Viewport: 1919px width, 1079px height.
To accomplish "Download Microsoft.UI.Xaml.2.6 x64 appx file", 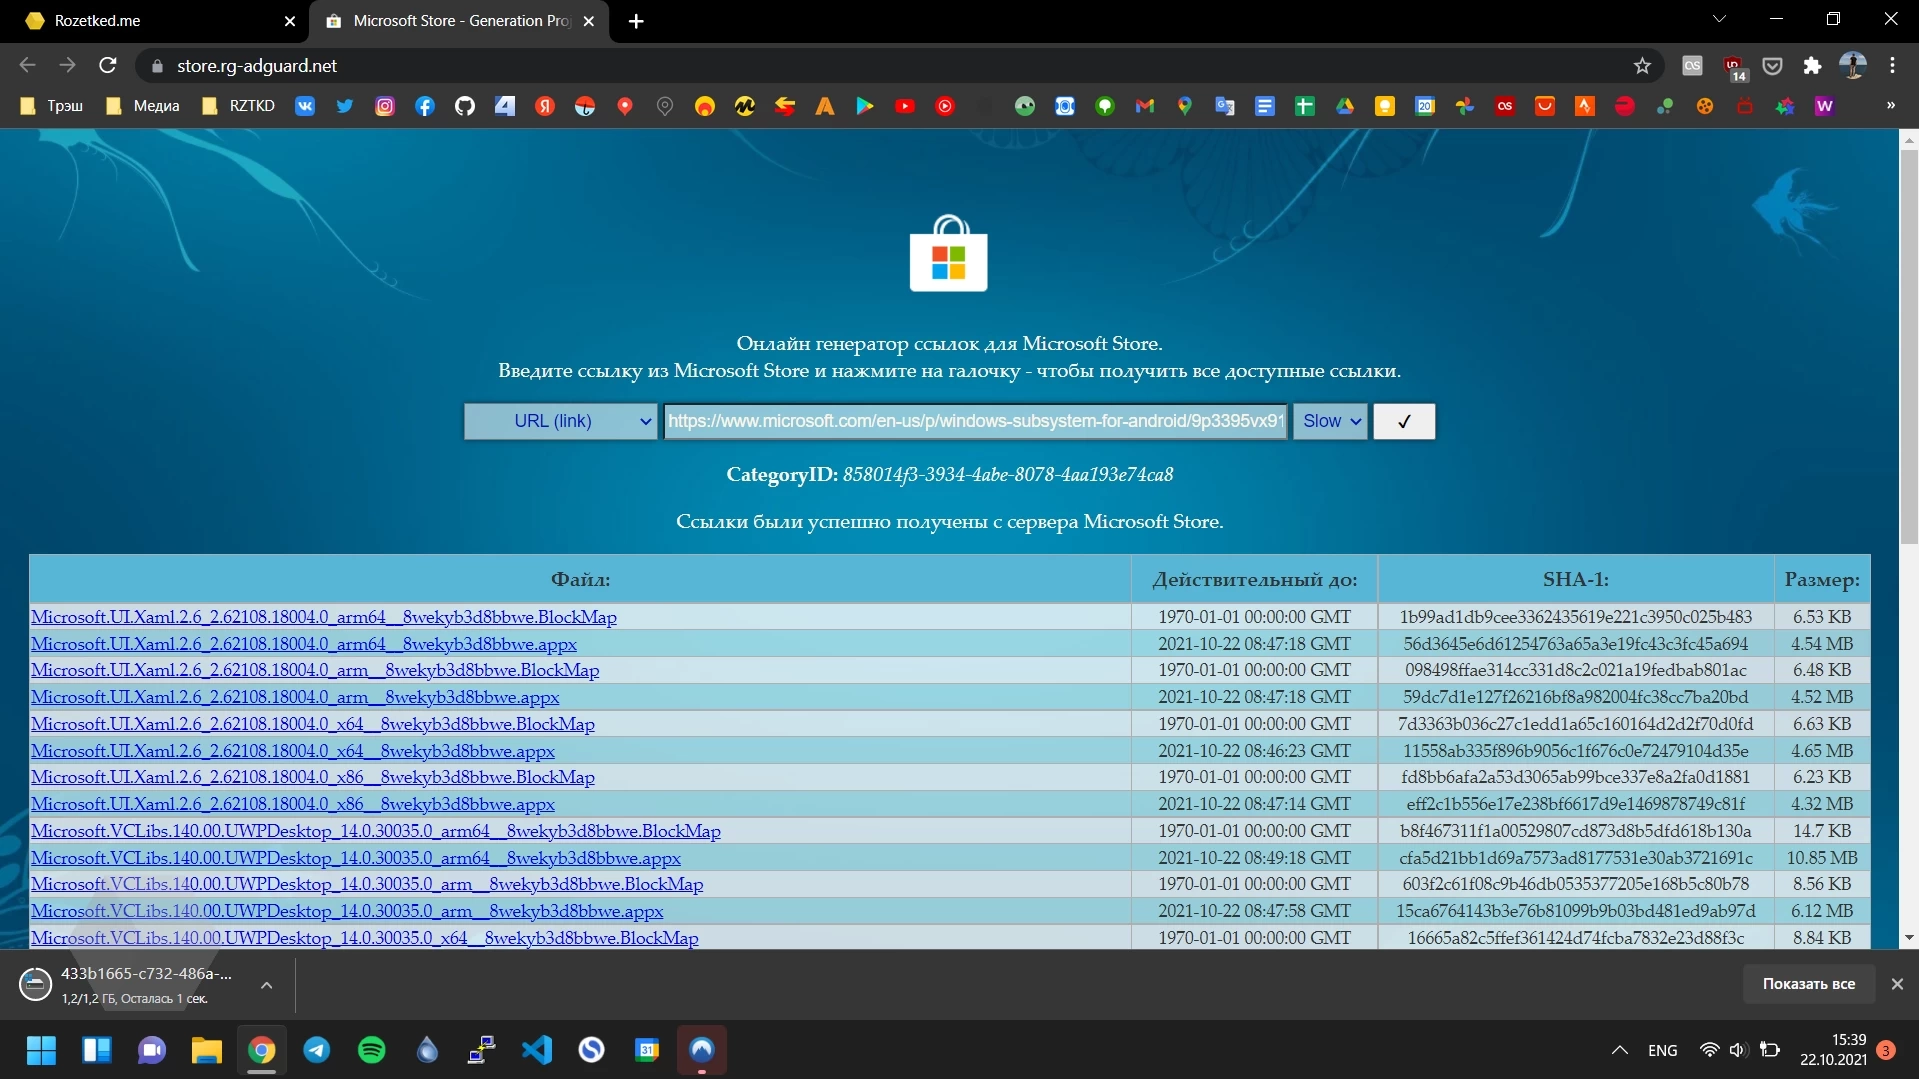I will [x=292, y=751].
